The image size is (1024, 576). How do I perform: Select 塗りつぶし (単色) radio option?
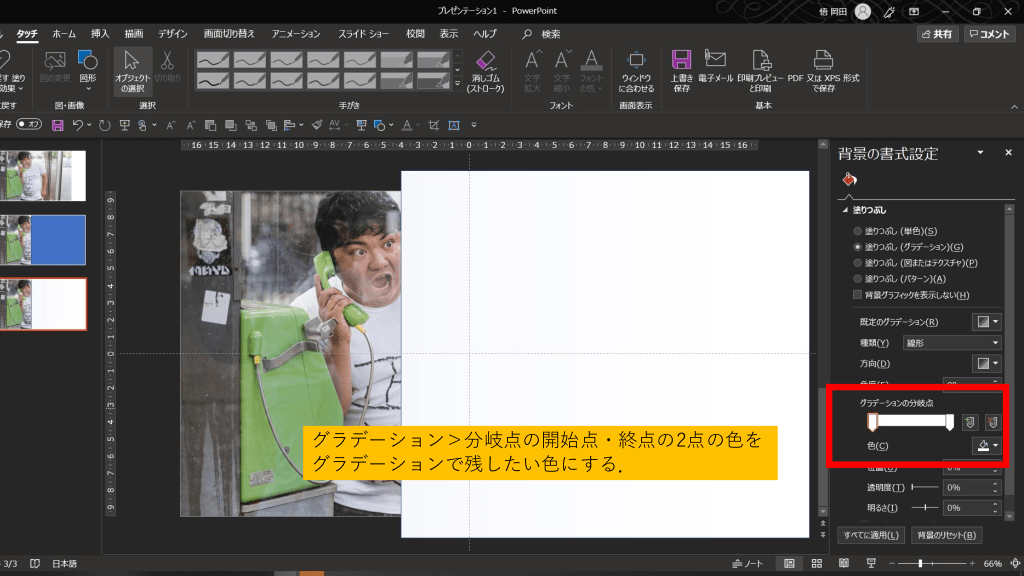pos(857,231)
